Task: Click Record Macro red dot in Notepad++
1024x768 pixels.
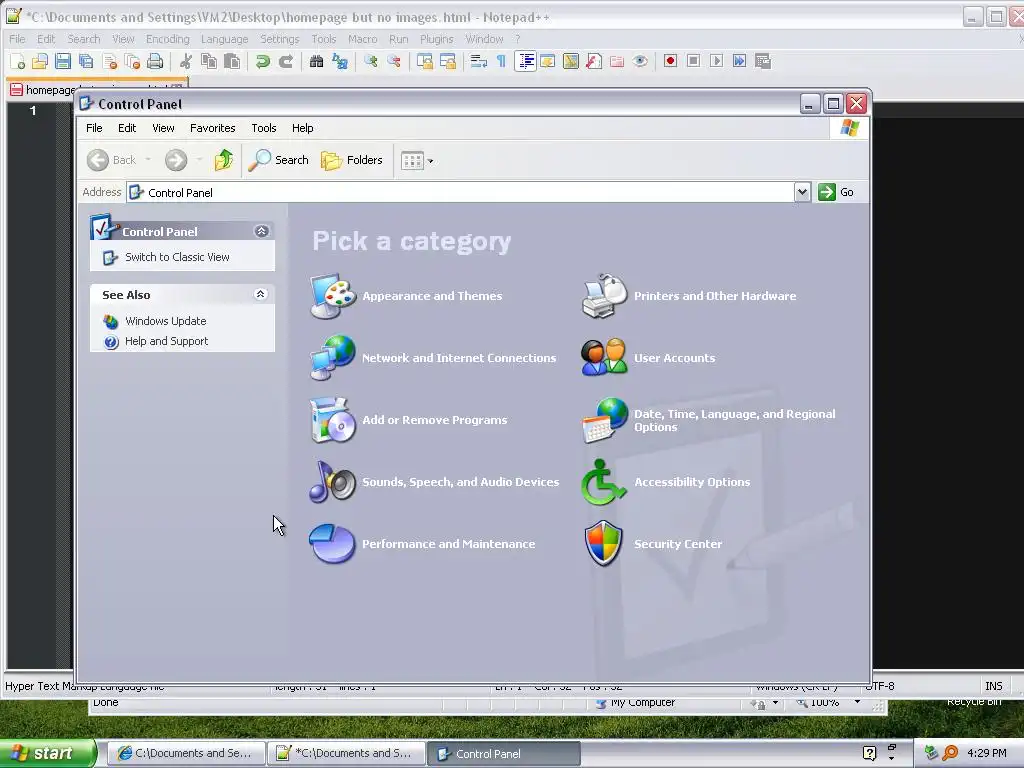Action: pos(670,61)
